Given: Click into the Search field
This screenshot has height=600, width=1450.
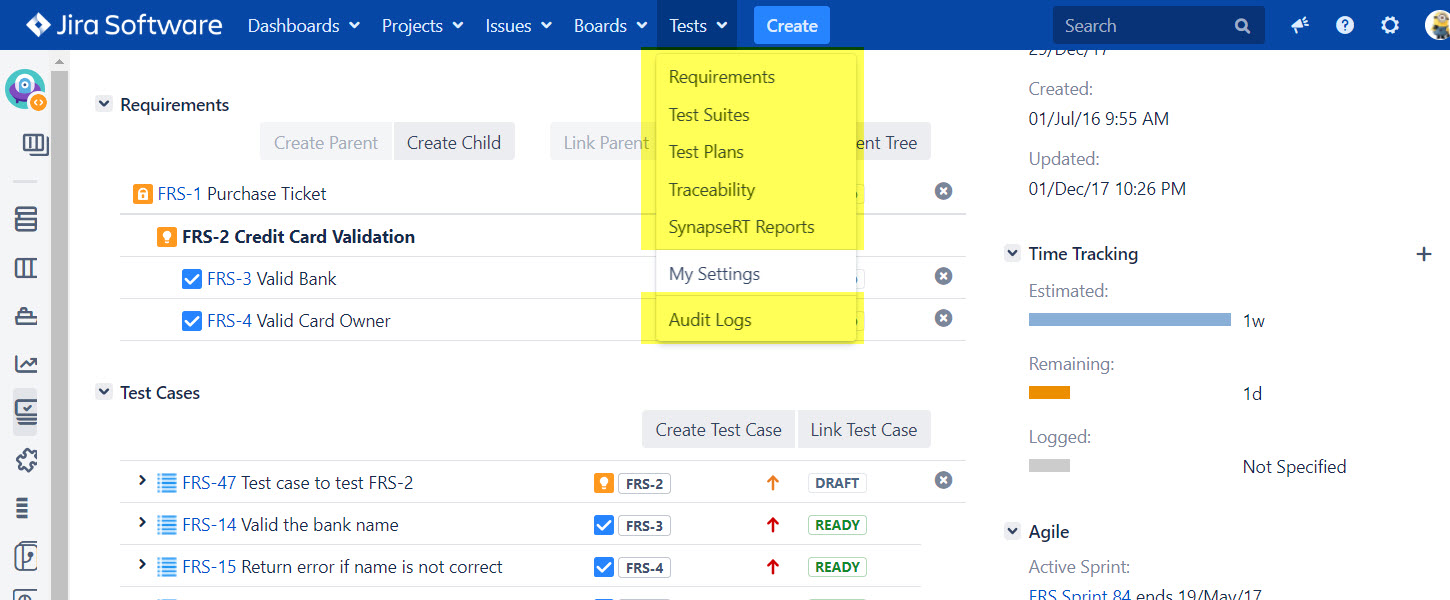Looking at the screenshot, I should pyautogui.click(x=1145, y=26).
